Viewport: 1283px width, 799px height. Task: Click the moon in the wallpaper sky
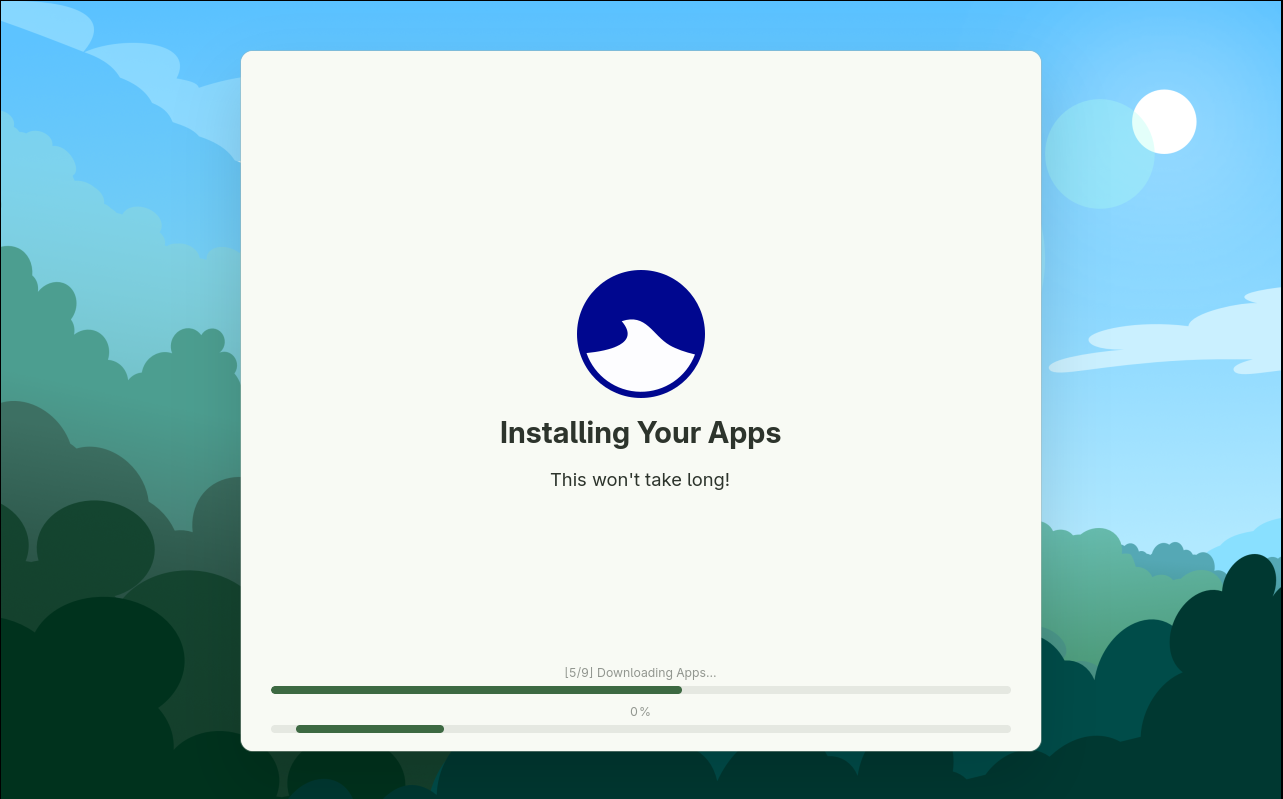(x=1164, y=121)
